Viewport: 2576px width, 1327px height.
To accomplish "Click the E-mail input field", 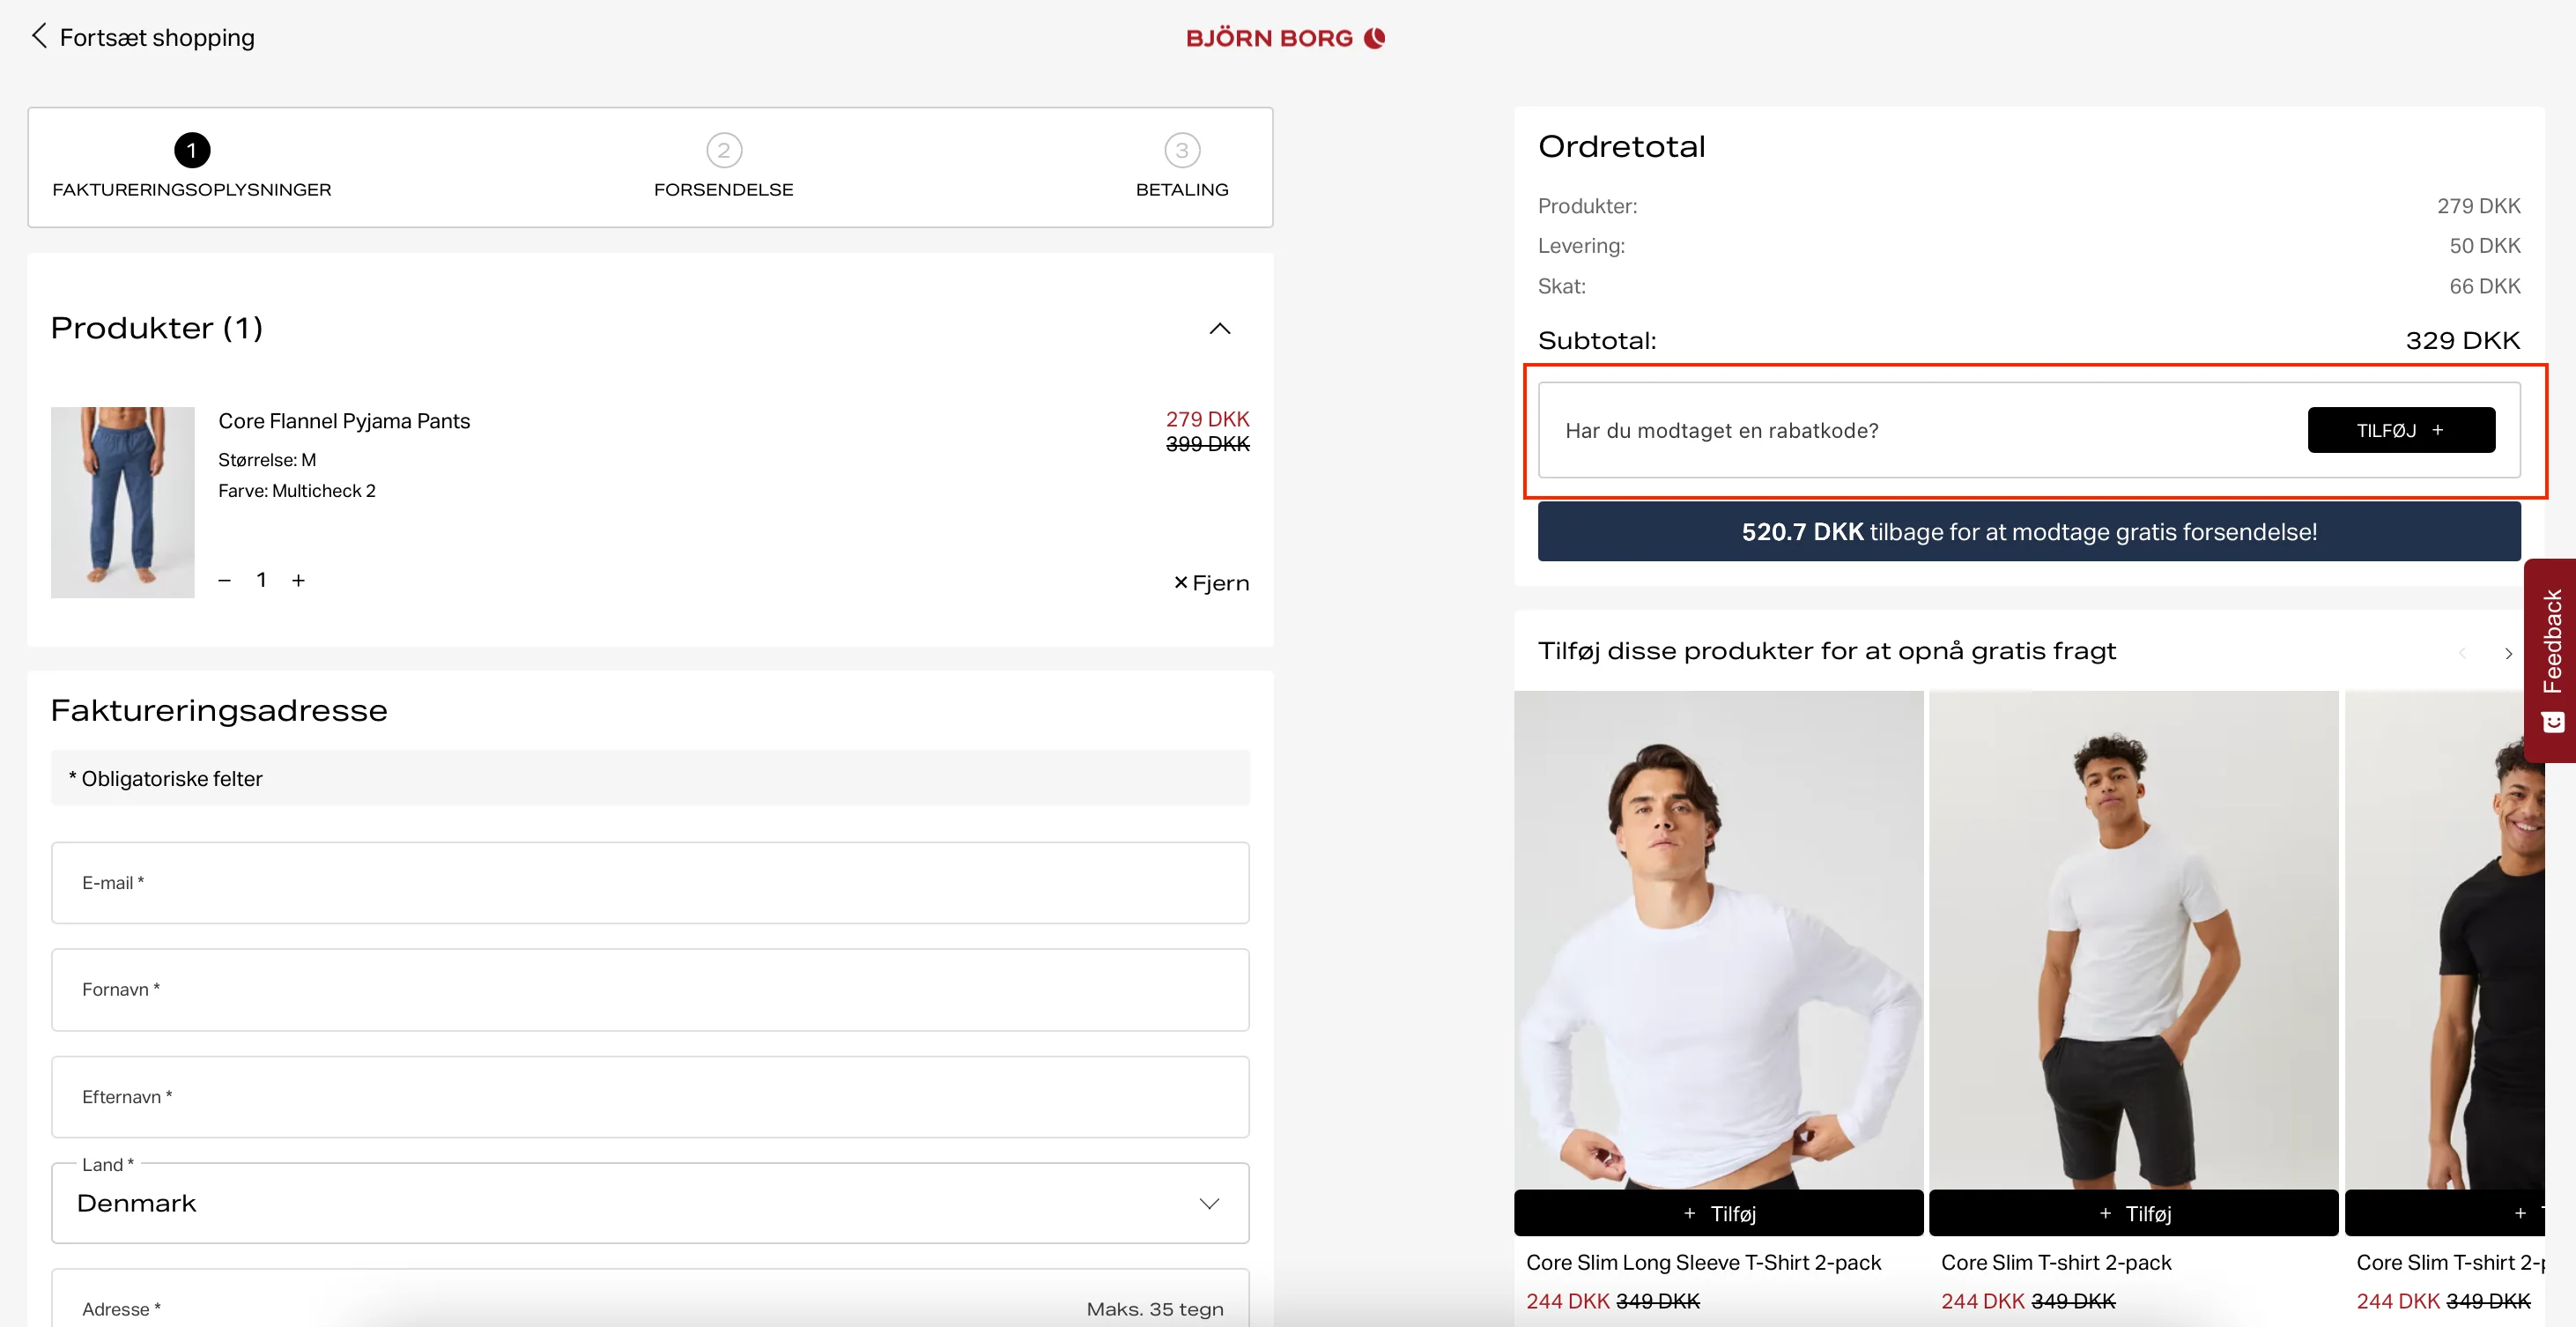I will pyautogui.click(x=650, y=883).
